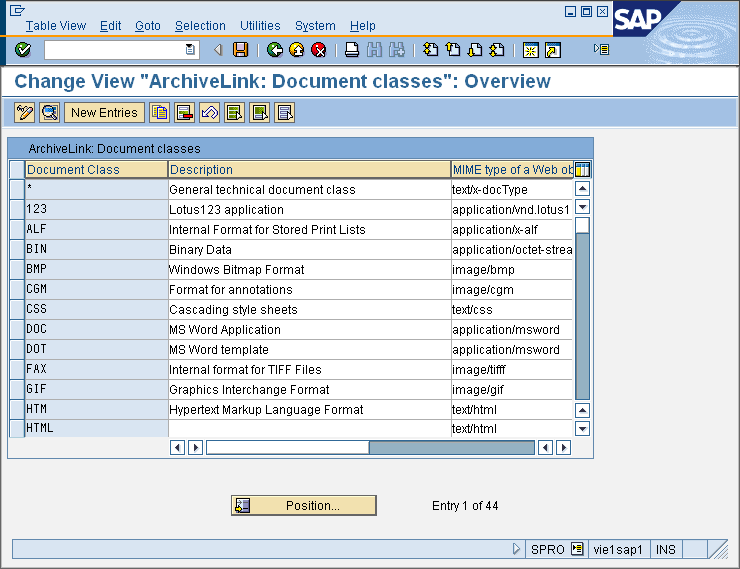Screen dimensions: 740x569
Task: Click the green Back arrow icon
Action: pyautogui.click(x=275, y=50)
